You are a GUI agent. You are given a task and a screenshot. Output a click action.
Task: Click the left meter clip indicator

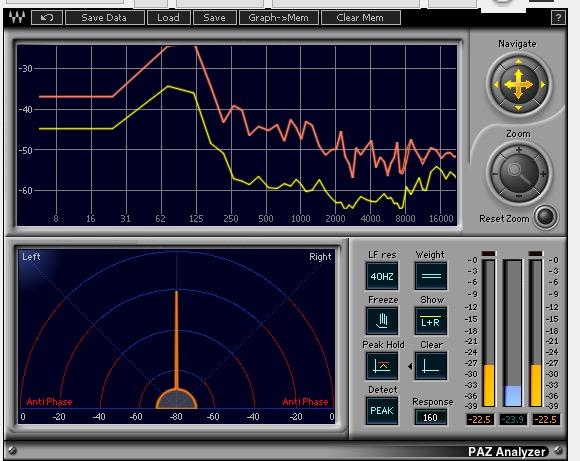489,254
